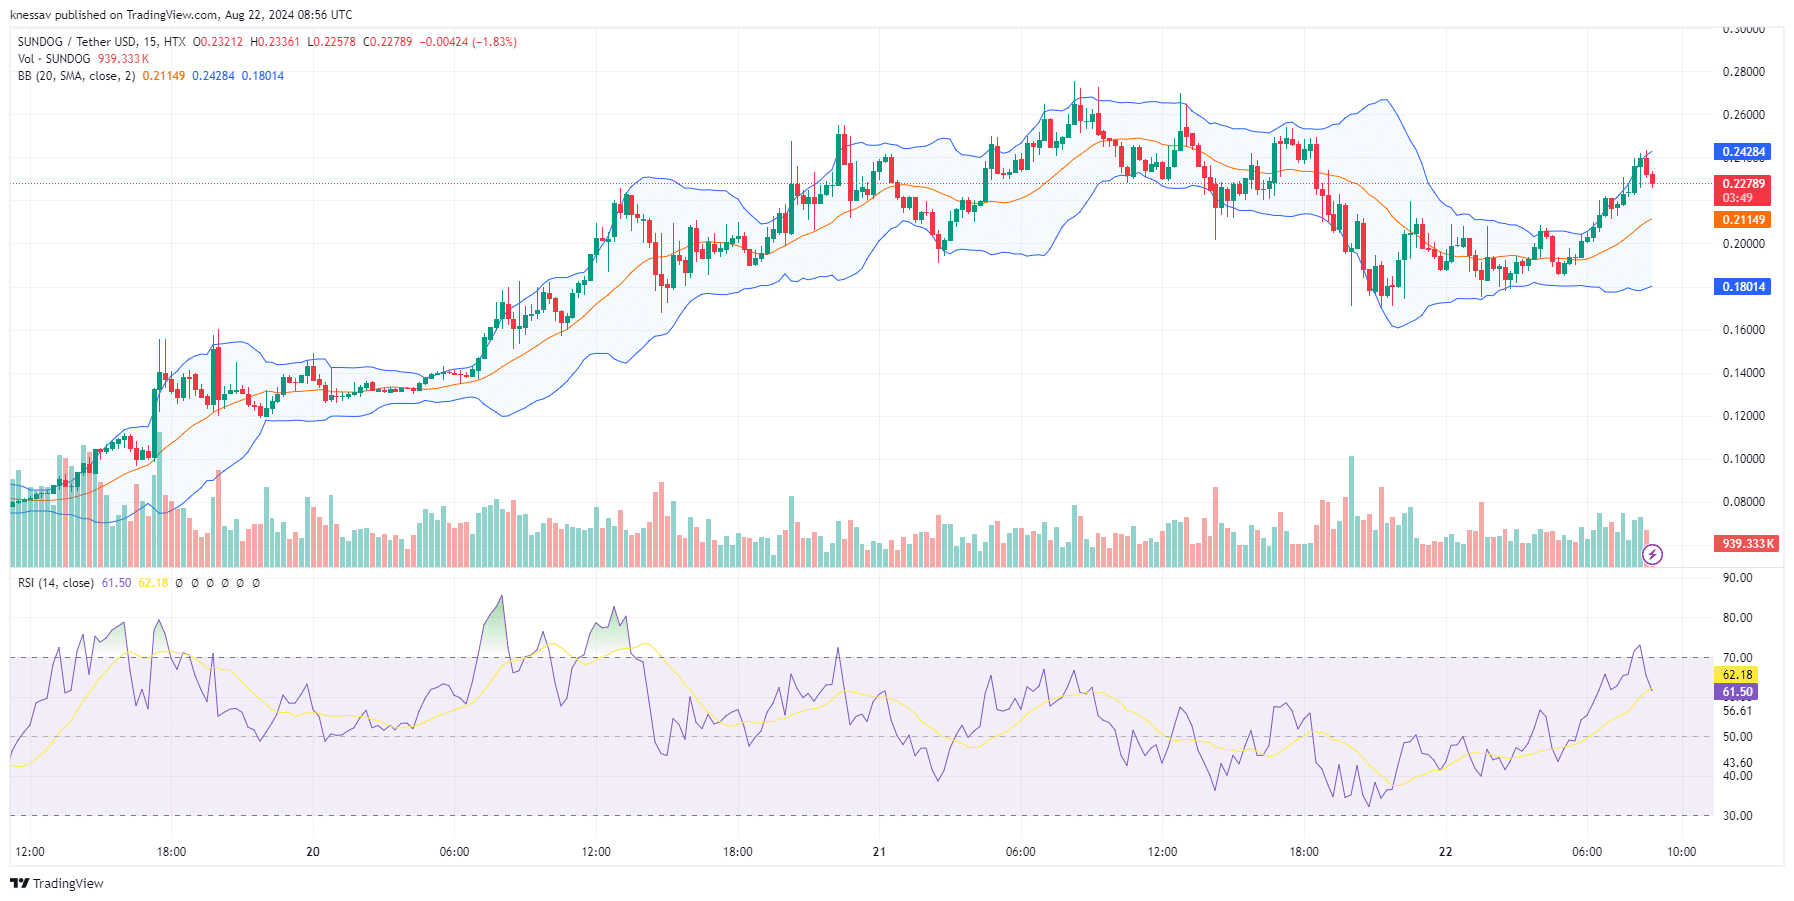Click the RSI 43.60 axis tick
The width and height of the screenshot is (1794, 901).
(x=1737, y=763)
